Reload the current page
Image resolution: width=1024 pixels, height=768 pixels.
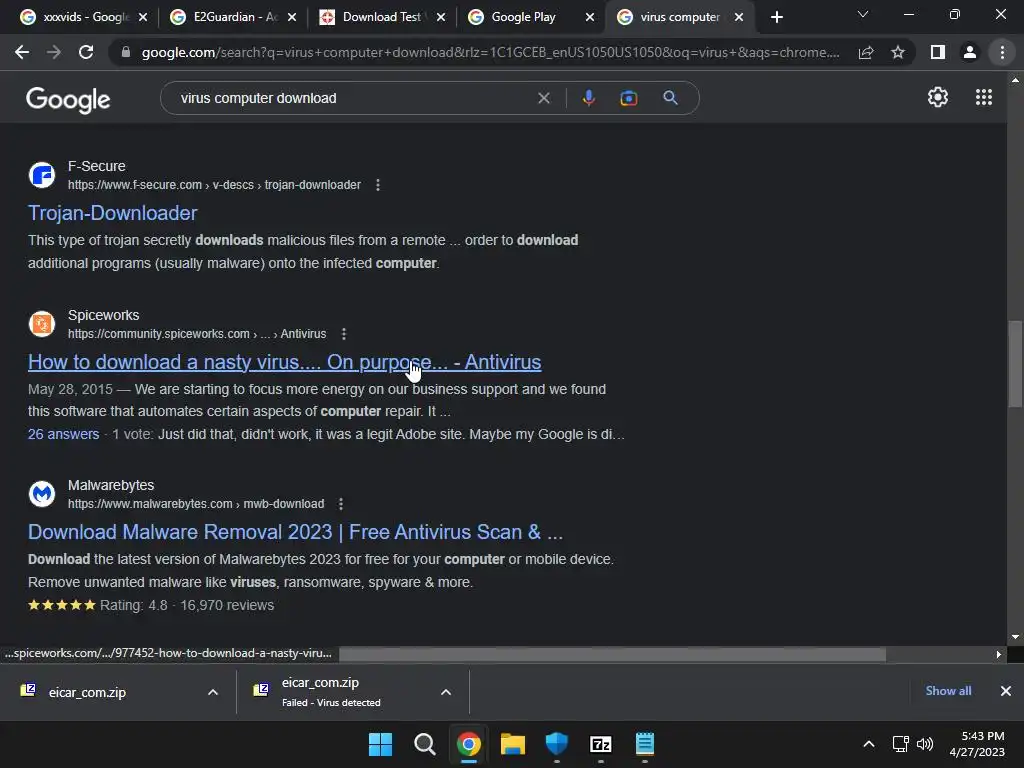(86, 52)
